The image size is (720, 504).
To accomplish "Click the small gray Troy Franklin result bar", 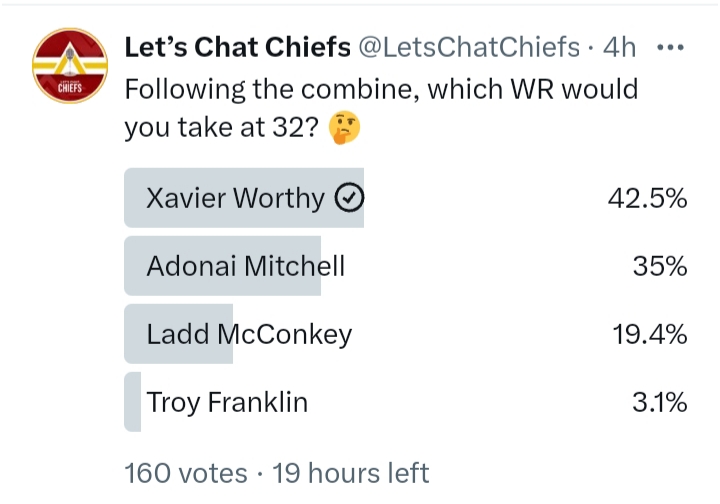I will (133, 402).
